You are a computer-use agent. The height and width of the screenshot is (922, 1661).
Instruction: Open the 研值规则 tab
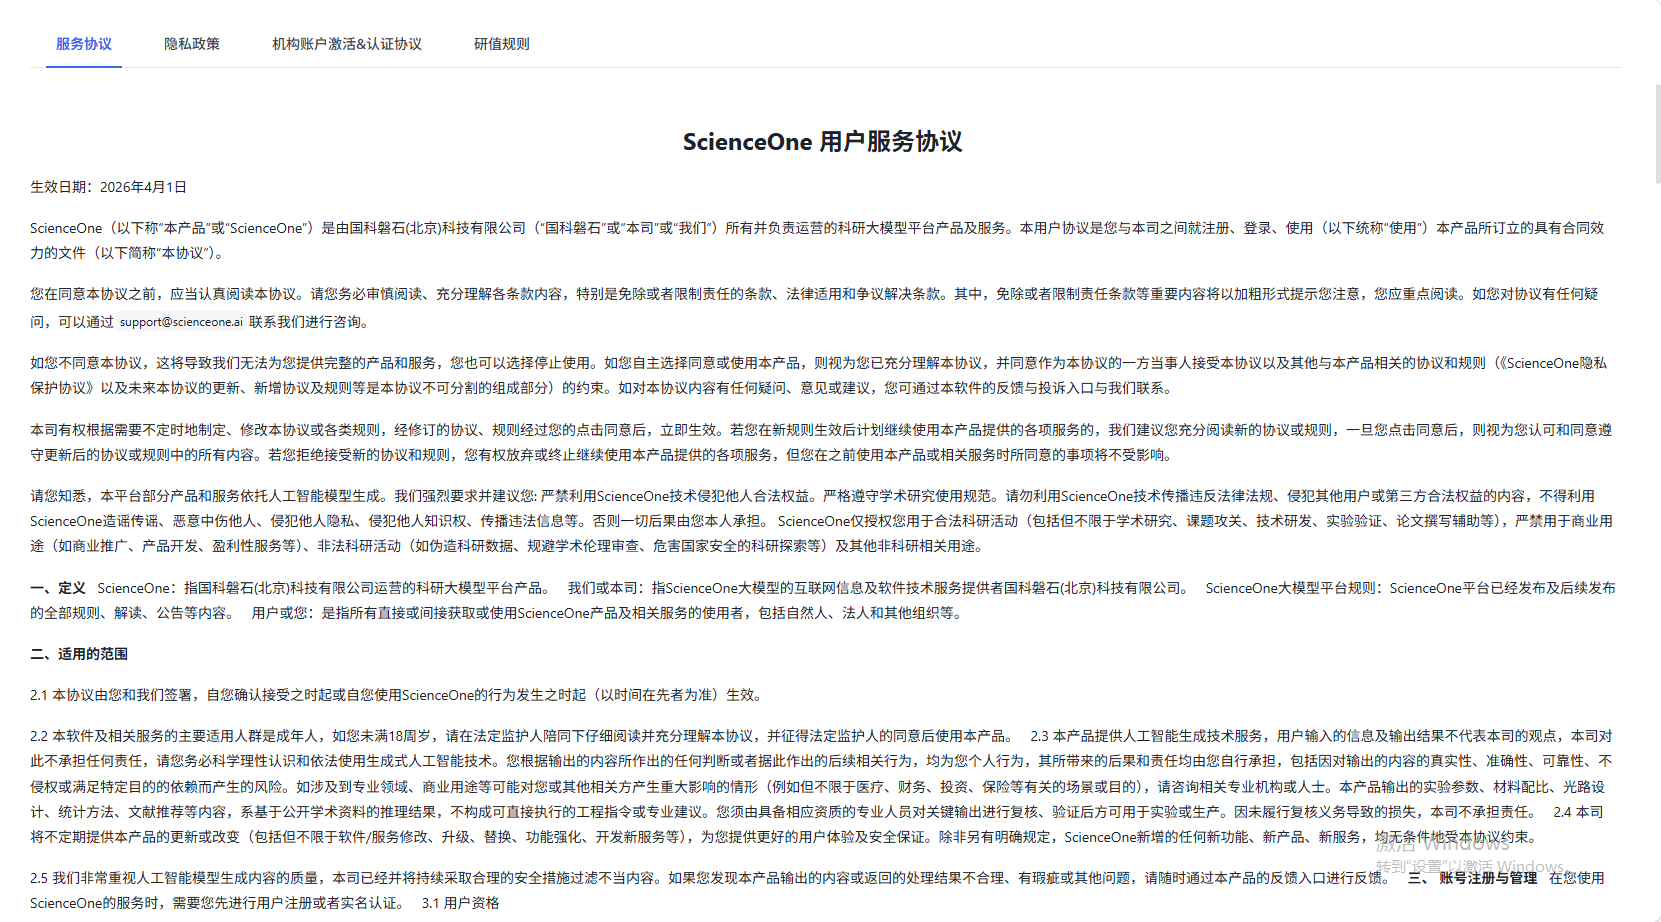[502, 44]
